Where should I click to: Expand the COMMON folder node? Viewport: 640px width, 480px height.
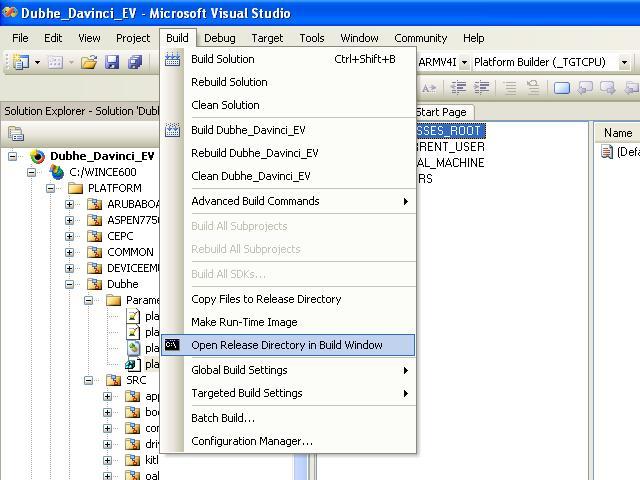pyautogui.click(x=69, y=252)
